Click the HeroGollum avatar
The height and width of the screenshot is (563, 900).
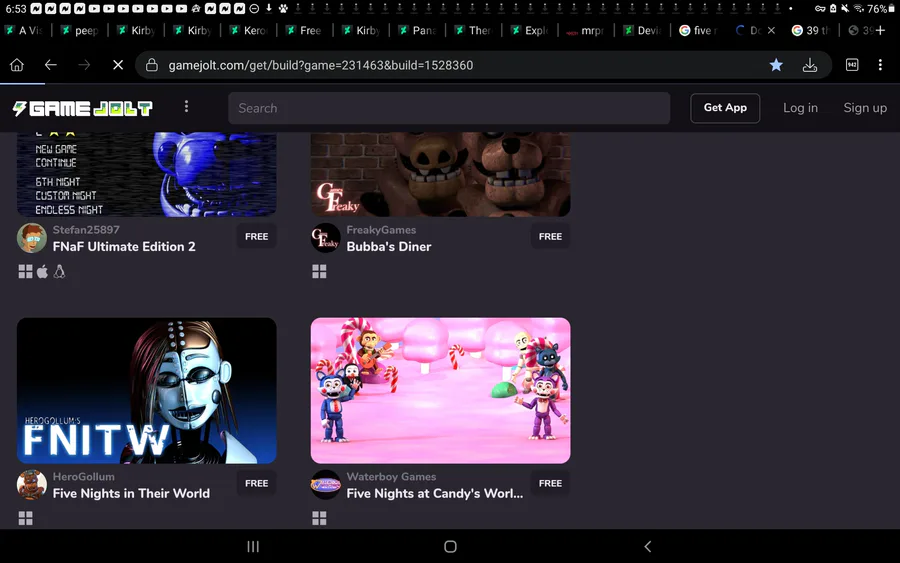tap(32, 485)
